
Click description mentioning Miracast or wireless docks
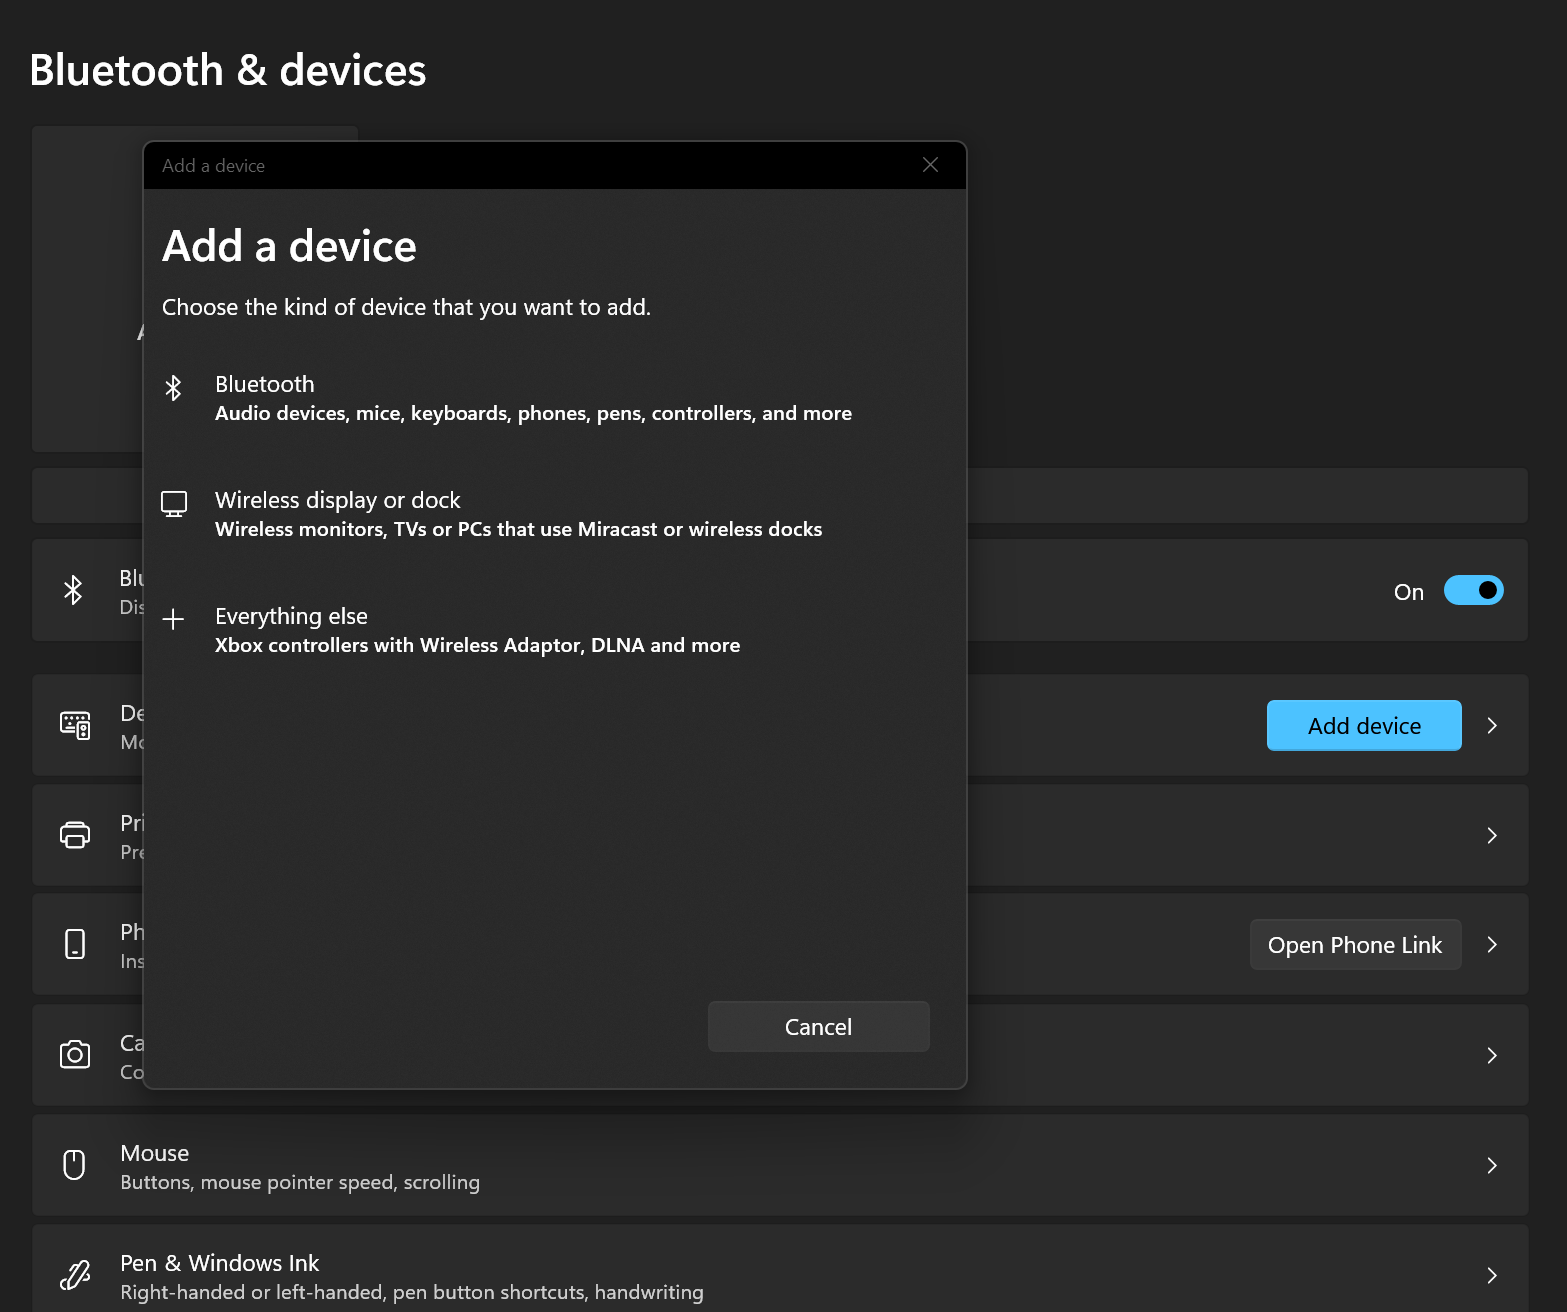coord(518,529)
